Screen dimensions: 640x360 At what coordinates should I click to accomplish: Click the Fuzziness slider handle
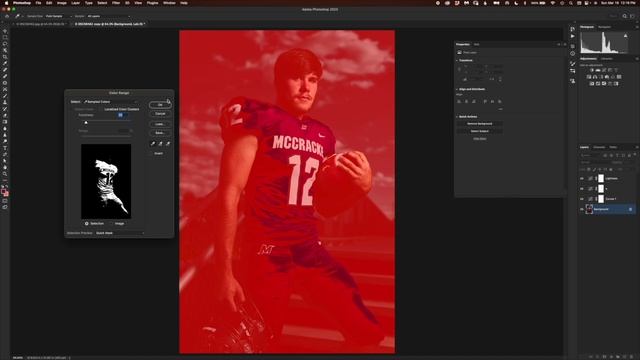click(86, 122)
